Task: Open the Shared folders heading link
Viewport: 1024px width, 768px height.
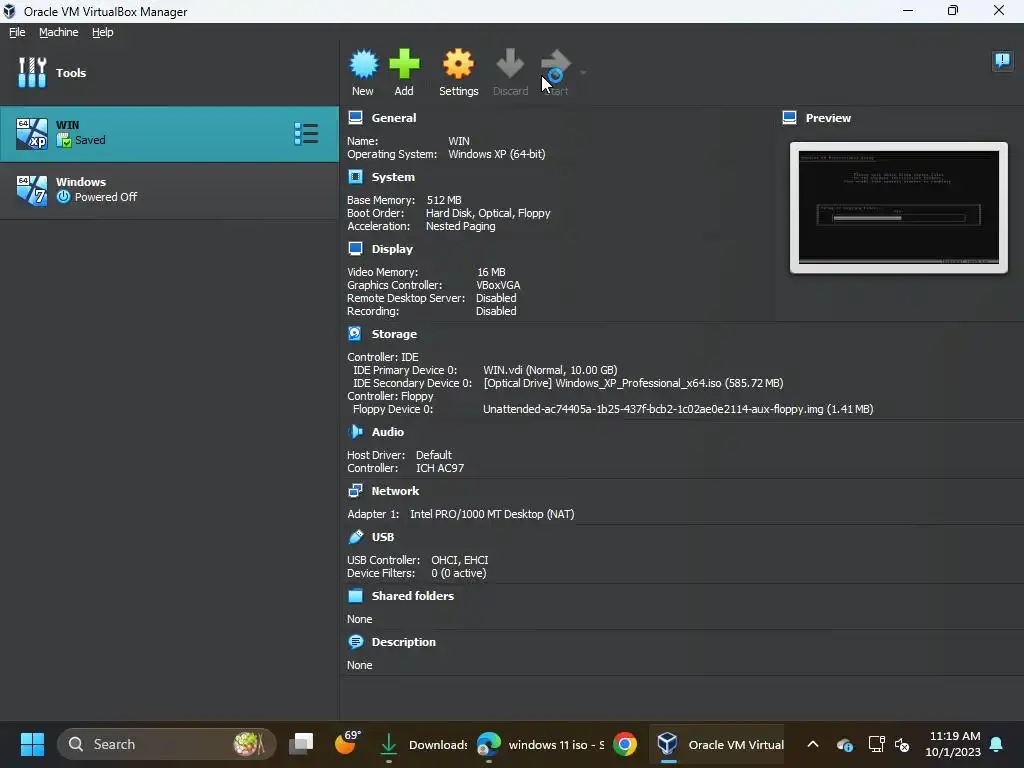Action: tap(413, 596)
